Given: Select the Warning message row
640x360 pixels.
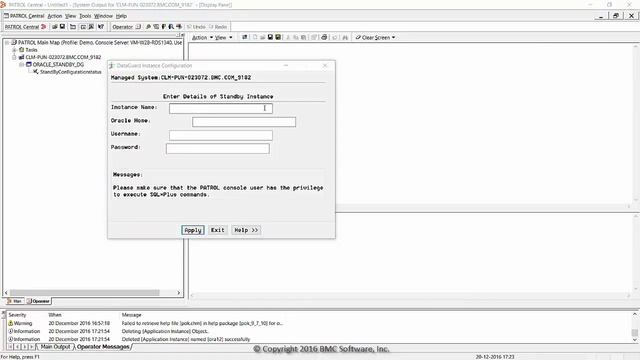Looking at the screenshot, I should point(145,323).
